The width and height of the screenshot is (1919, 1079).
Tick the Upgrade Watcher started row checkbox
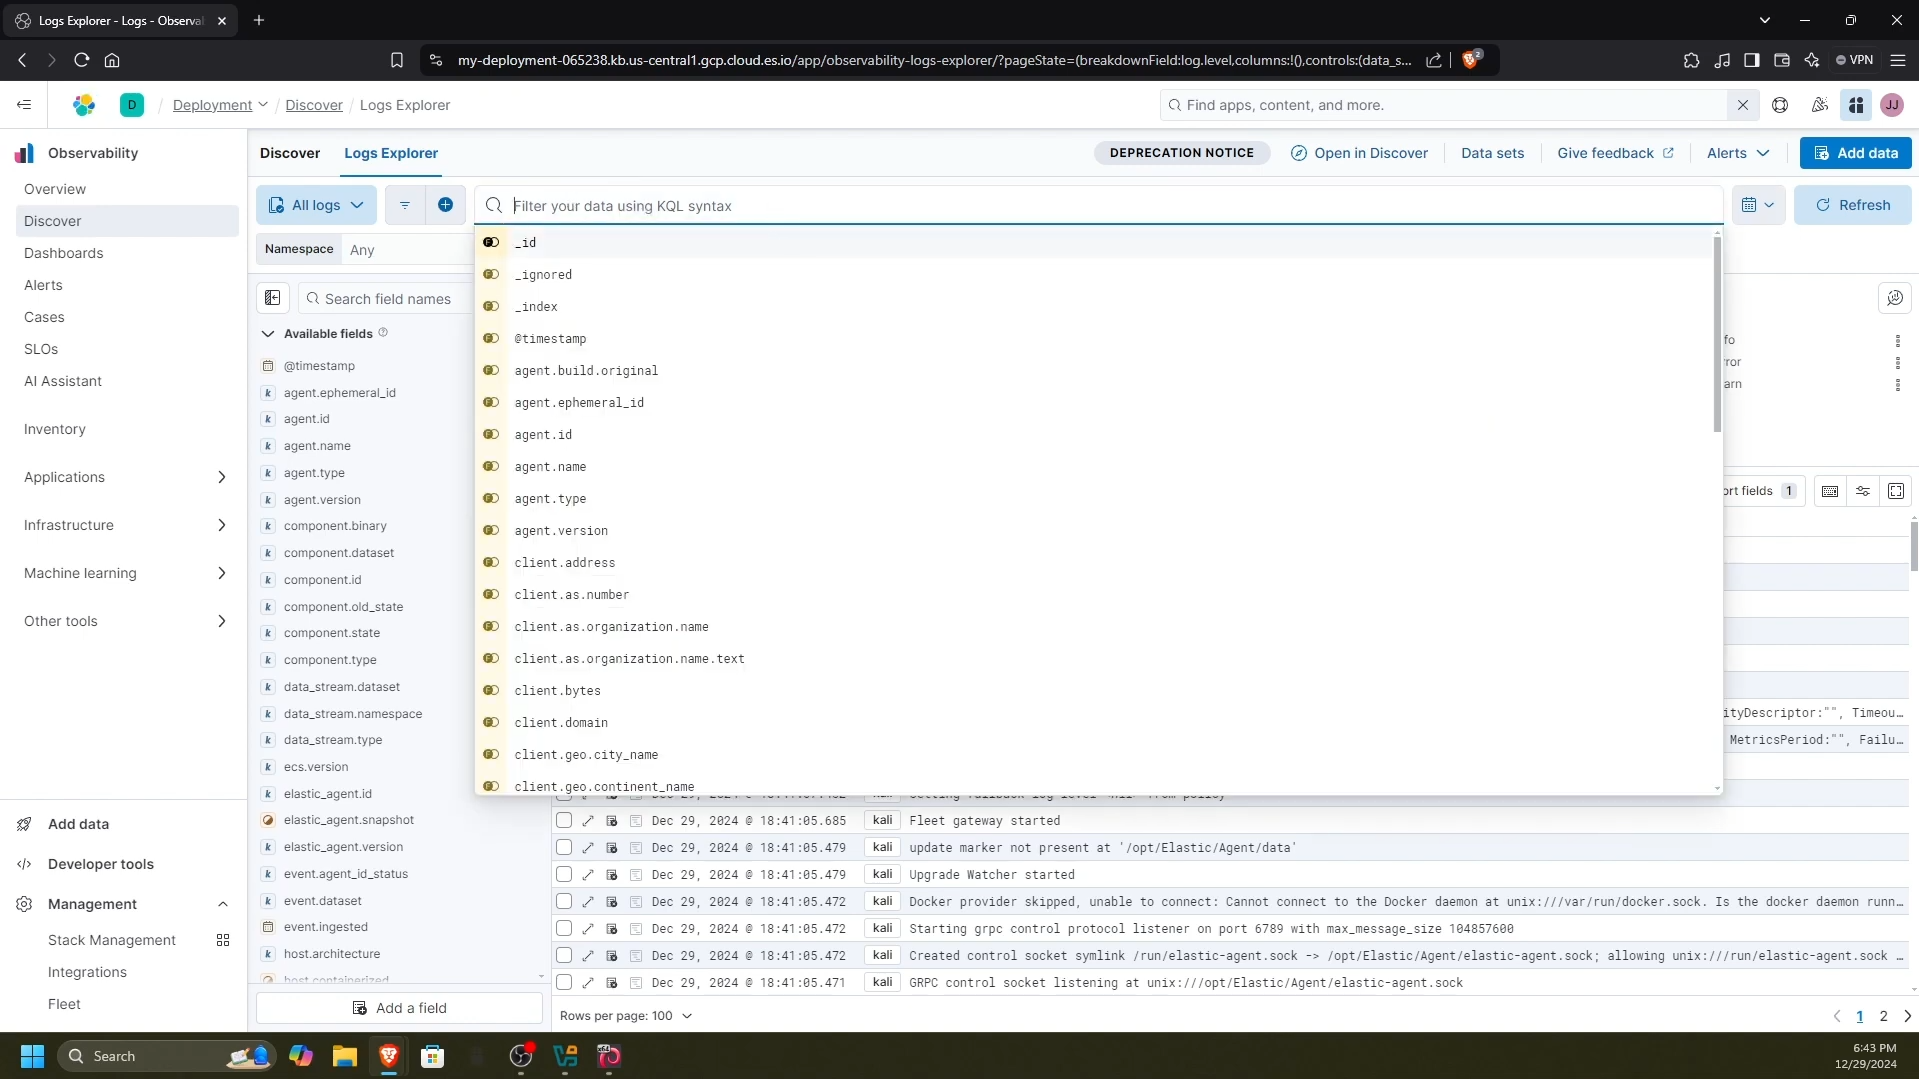tap(564, 875)
